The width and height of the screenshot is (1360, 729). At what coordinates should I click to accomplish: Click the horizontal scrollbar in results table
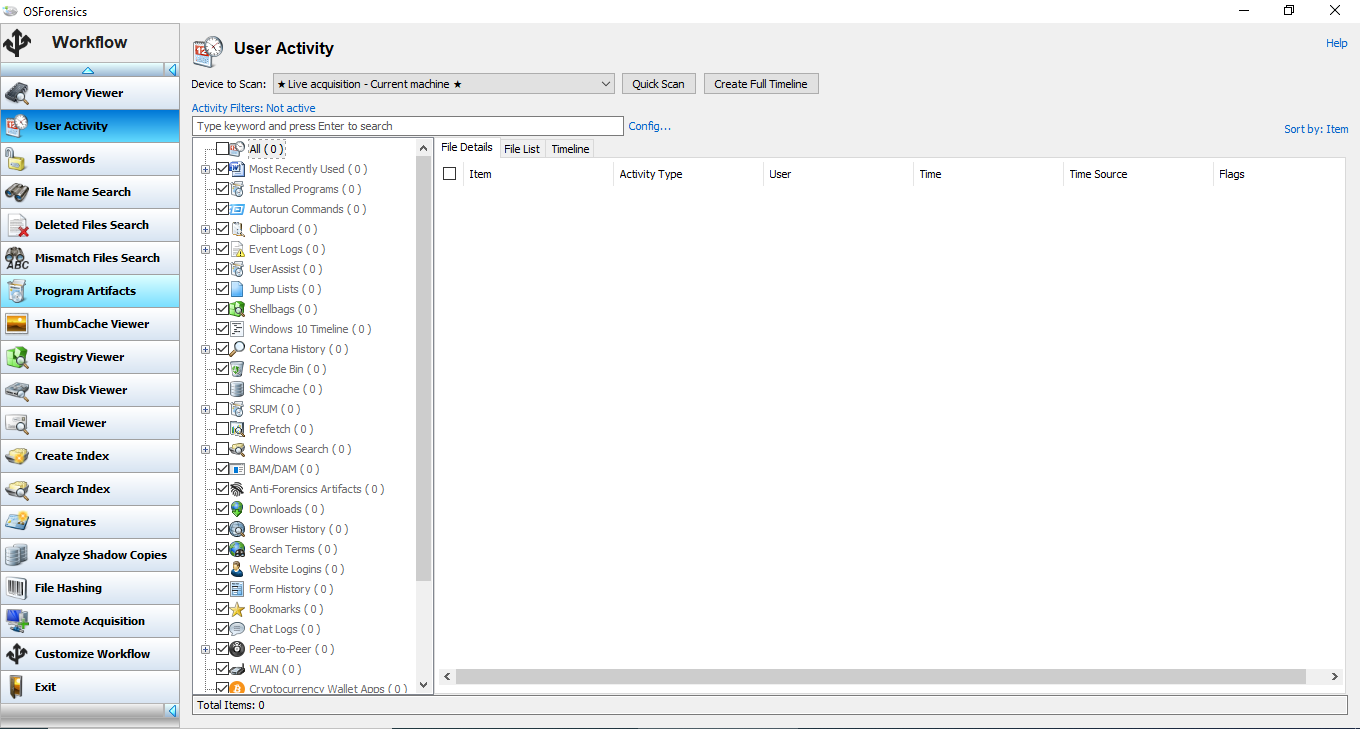881,677
